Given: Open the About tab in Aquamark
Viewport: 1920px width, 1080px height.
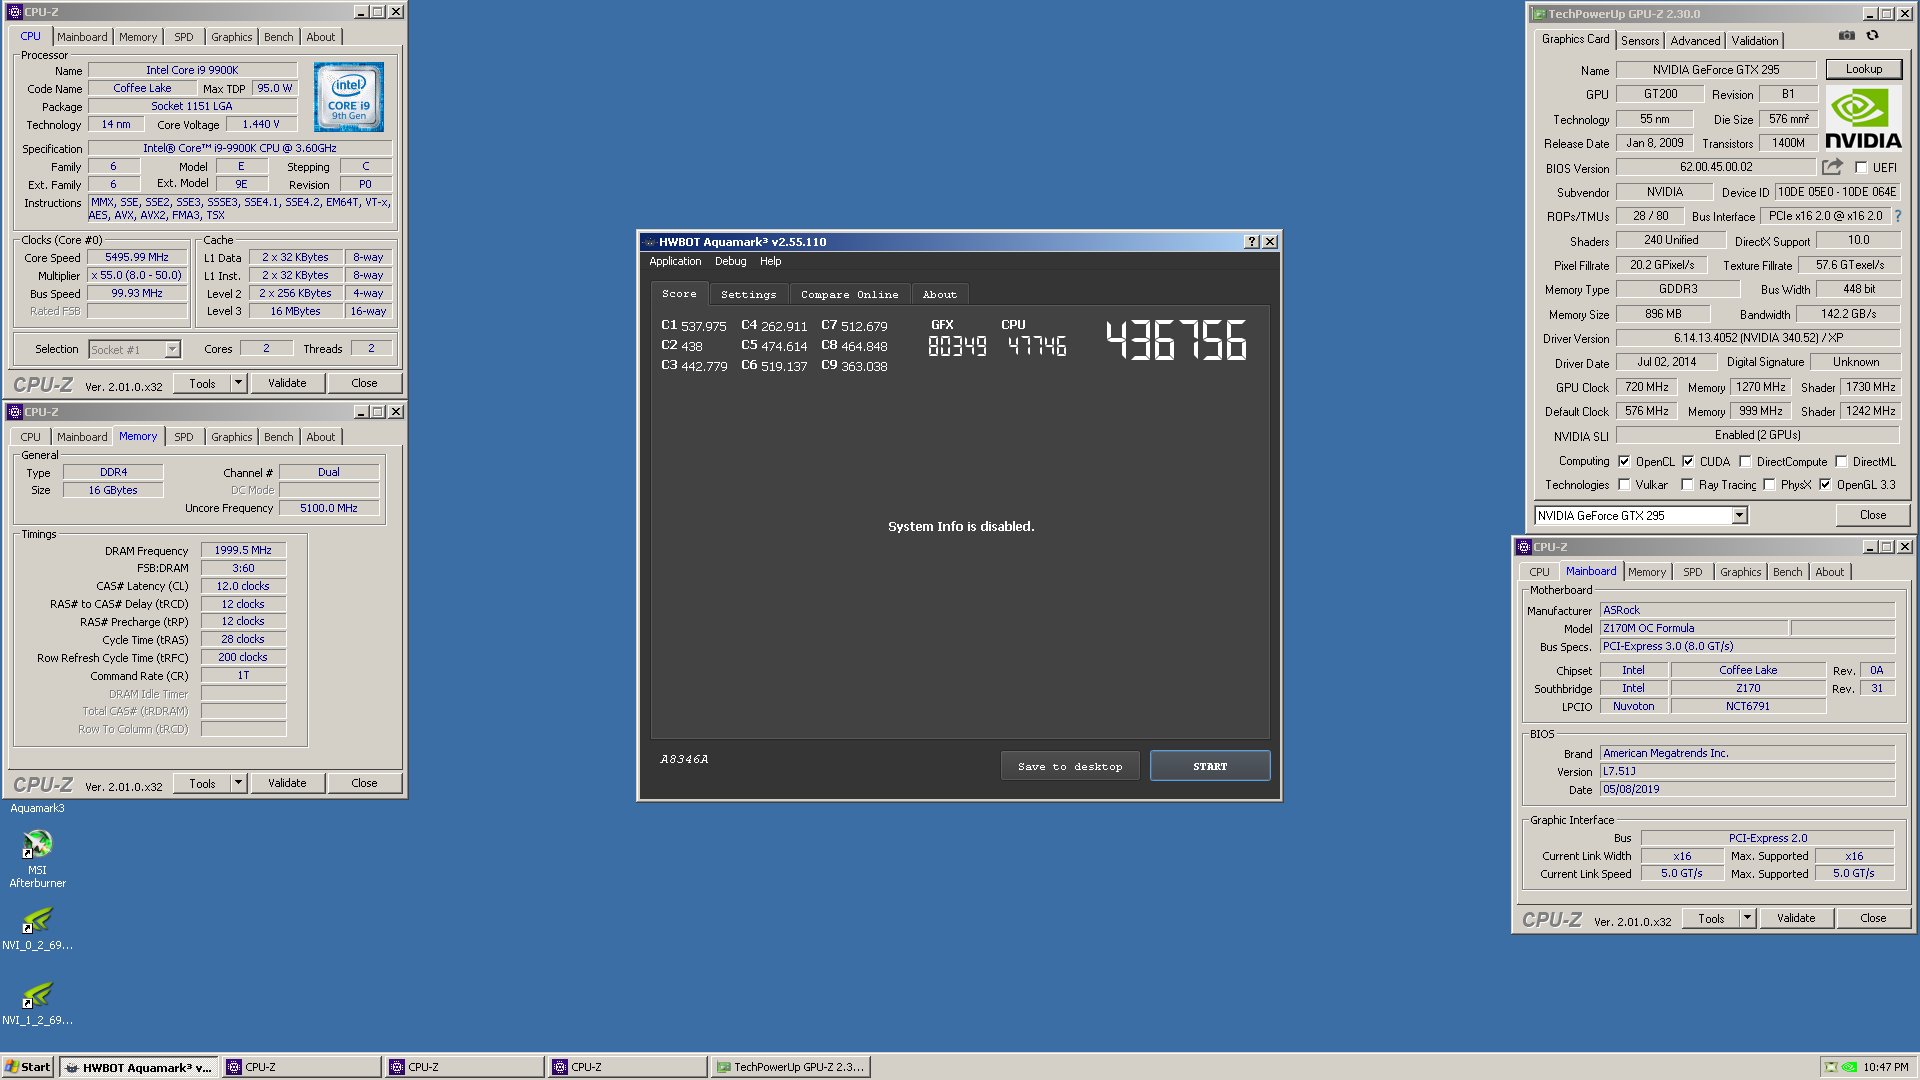Looking at the screenshot, I should tap(939, 294).
